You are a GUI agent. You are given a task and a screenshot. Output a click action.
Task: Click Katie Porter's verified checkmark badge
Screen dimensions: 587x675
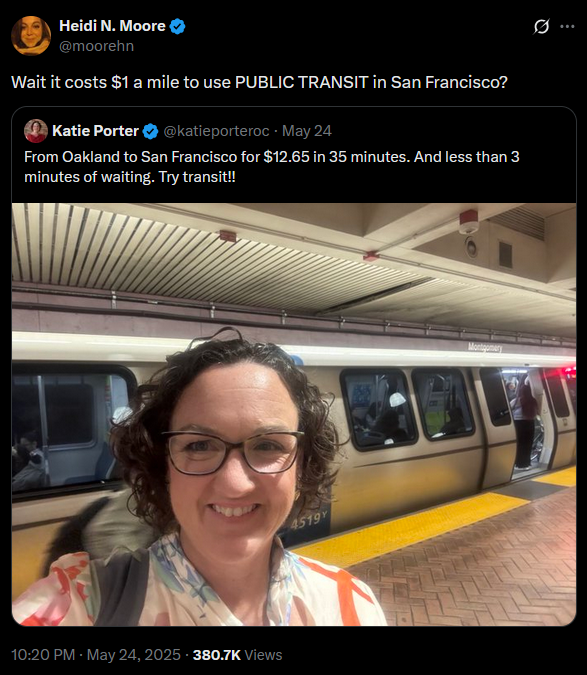point(150,131)
